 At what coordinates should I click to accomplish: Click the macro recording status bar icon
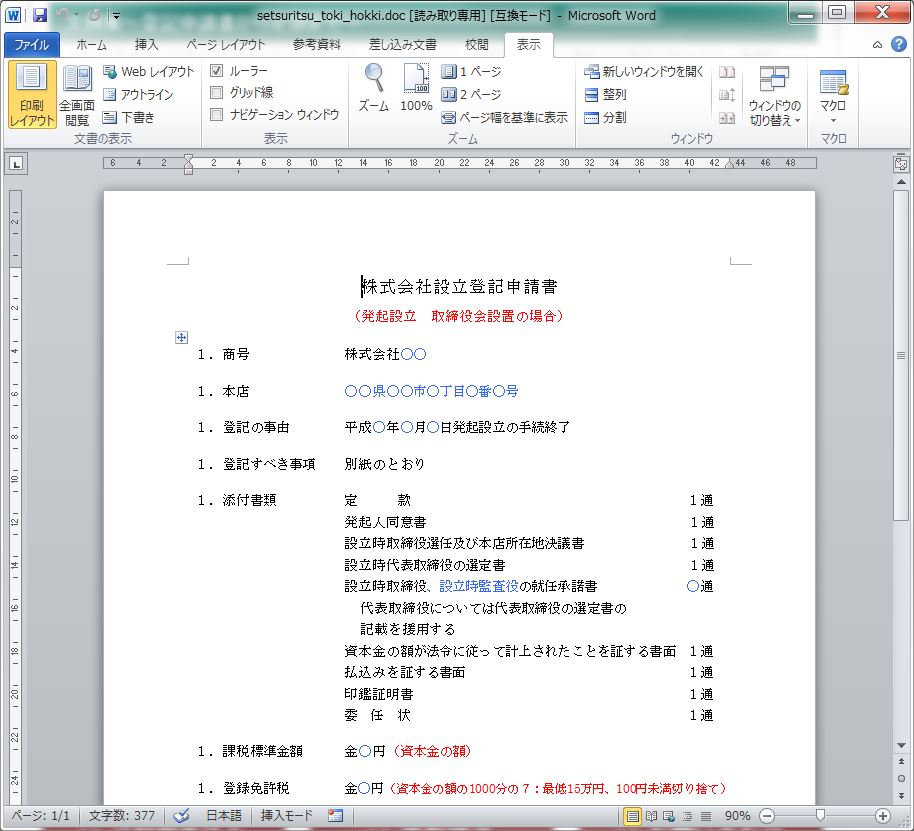[x=335, y=816]
